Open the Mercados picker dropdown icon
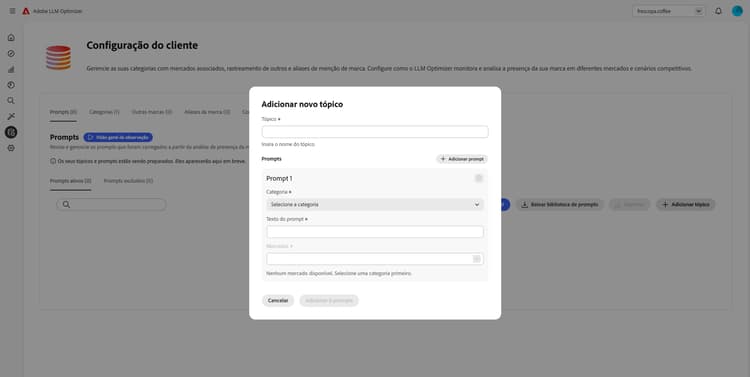The image size is (750, 377). pos(476,259)
